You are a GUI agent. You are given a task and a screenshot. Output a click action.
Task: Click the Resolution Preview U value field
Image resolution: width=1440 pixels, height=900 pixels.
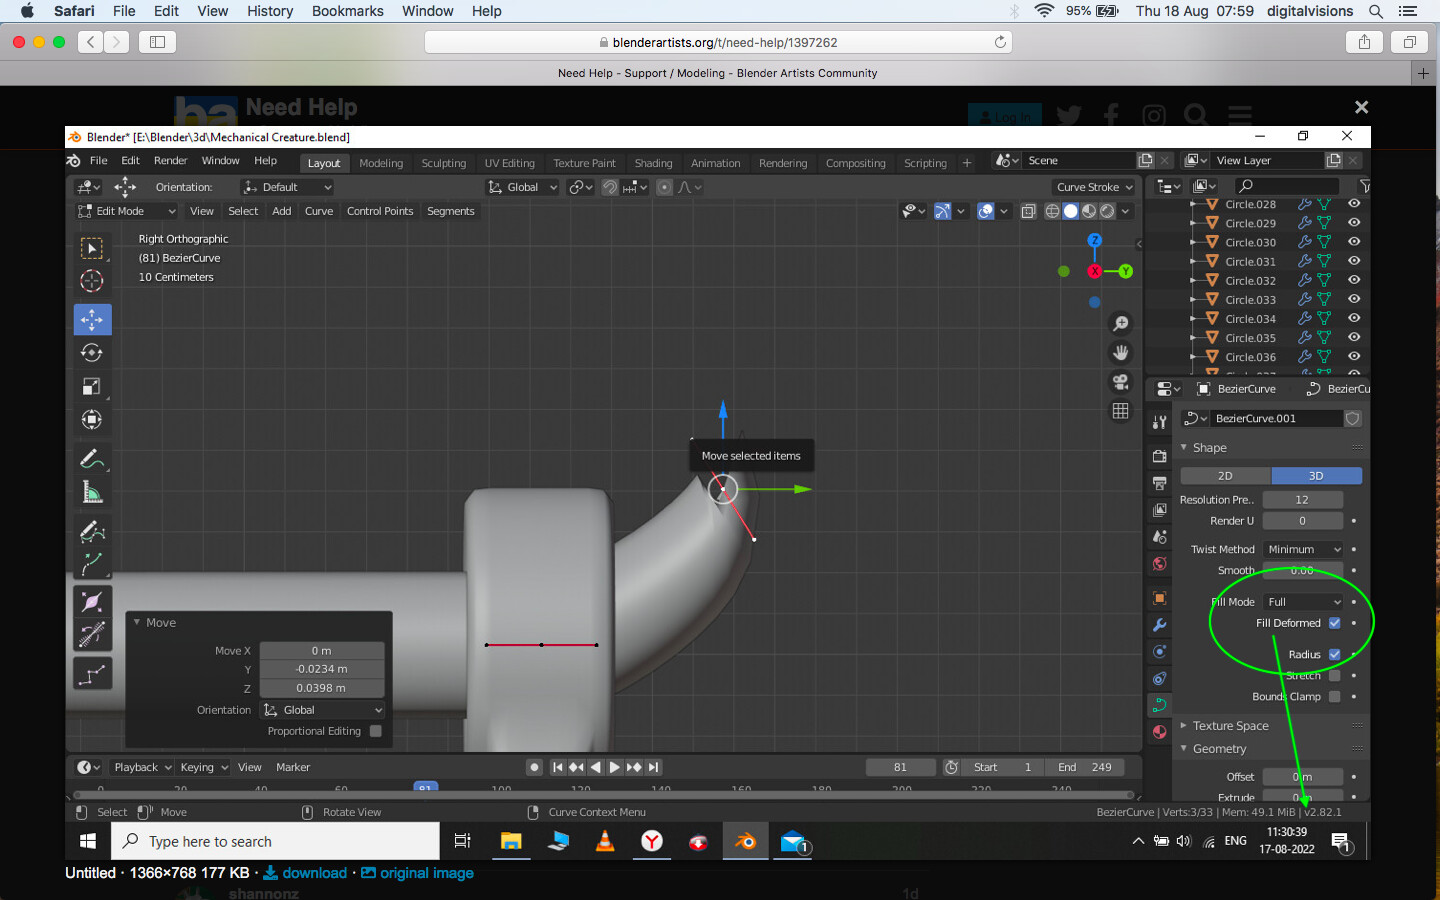click(1302, 500)
